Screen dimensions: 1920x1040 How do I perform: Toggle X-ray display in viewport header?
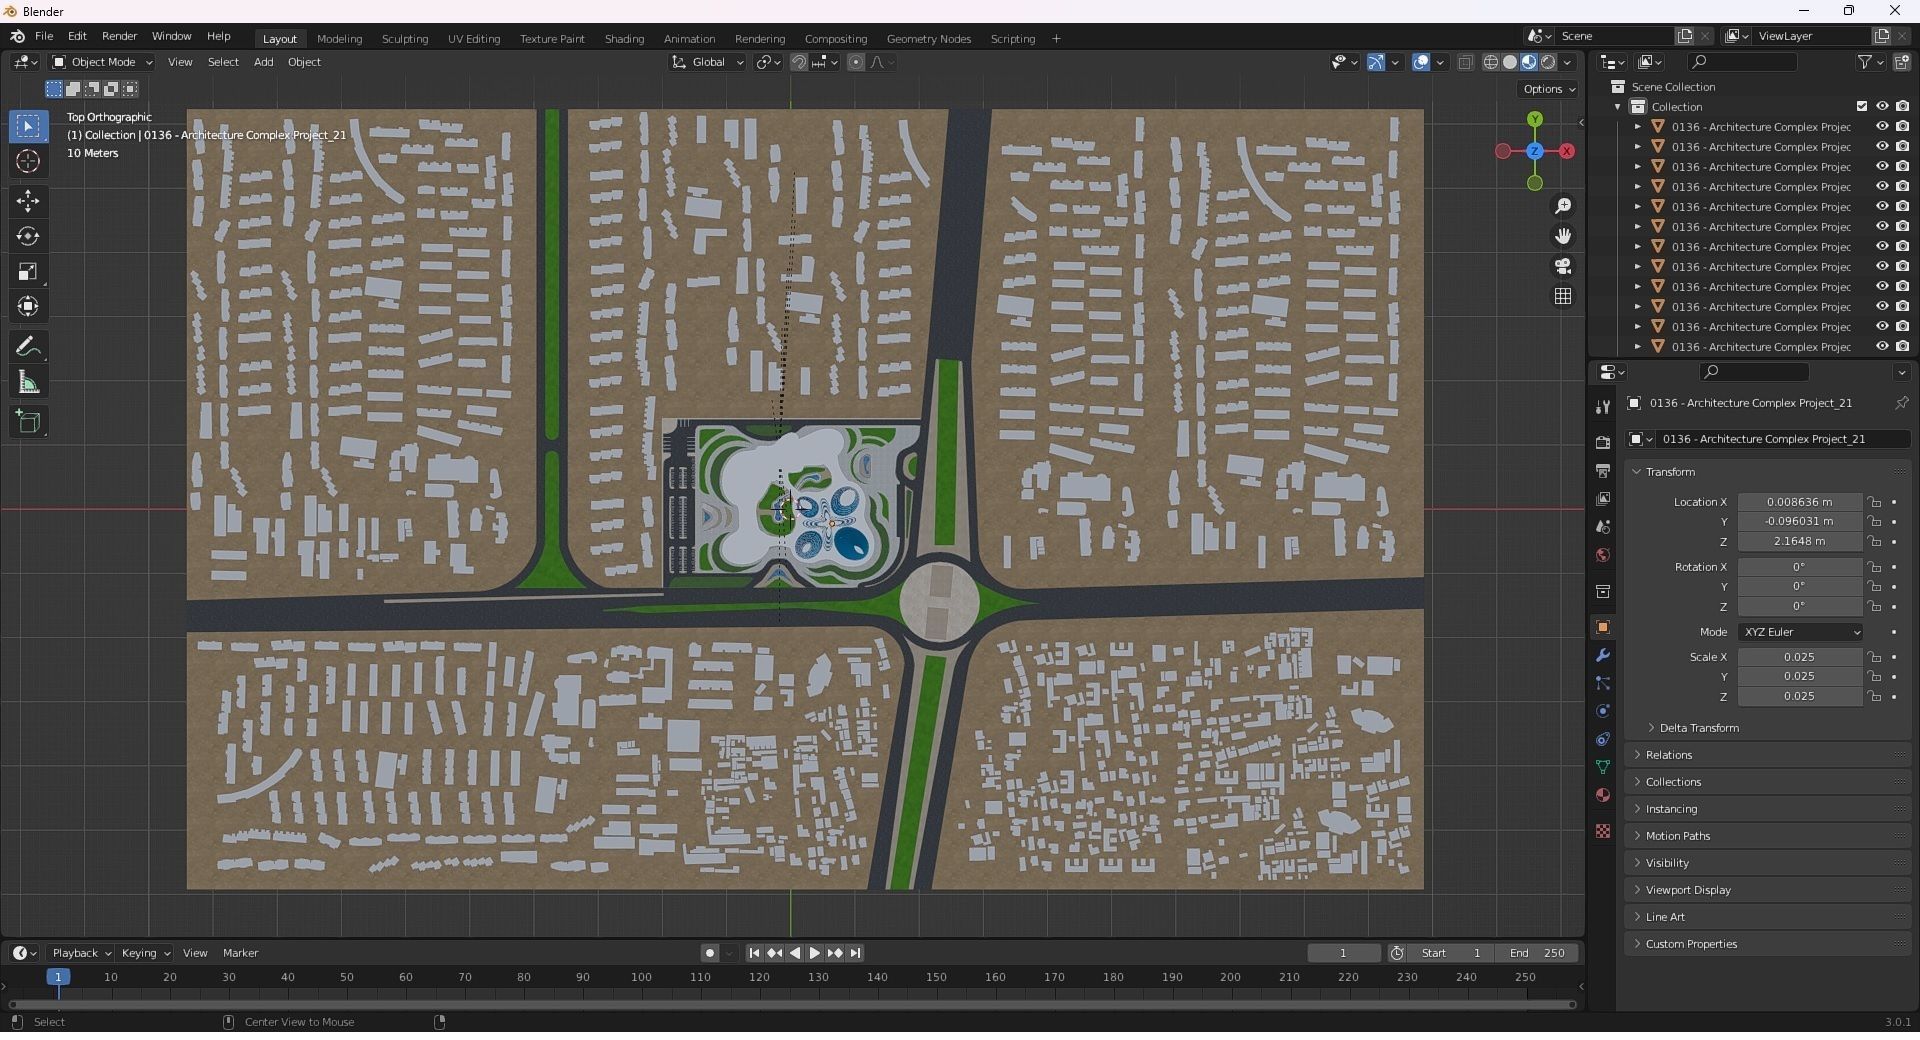point(1466,62)
